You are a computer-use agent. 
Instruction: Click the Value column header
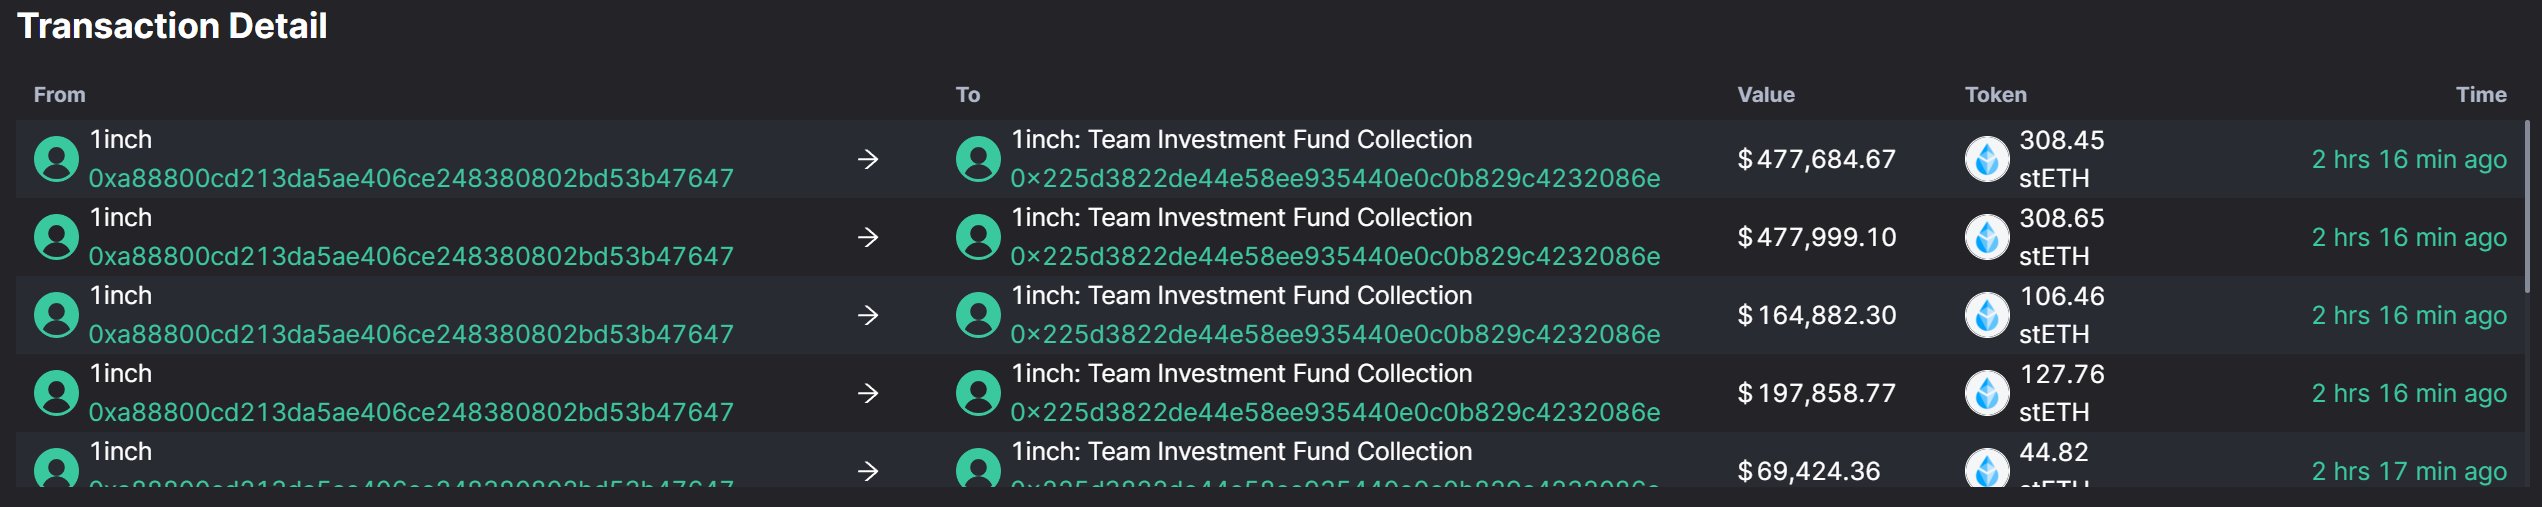click(1766, 95)
